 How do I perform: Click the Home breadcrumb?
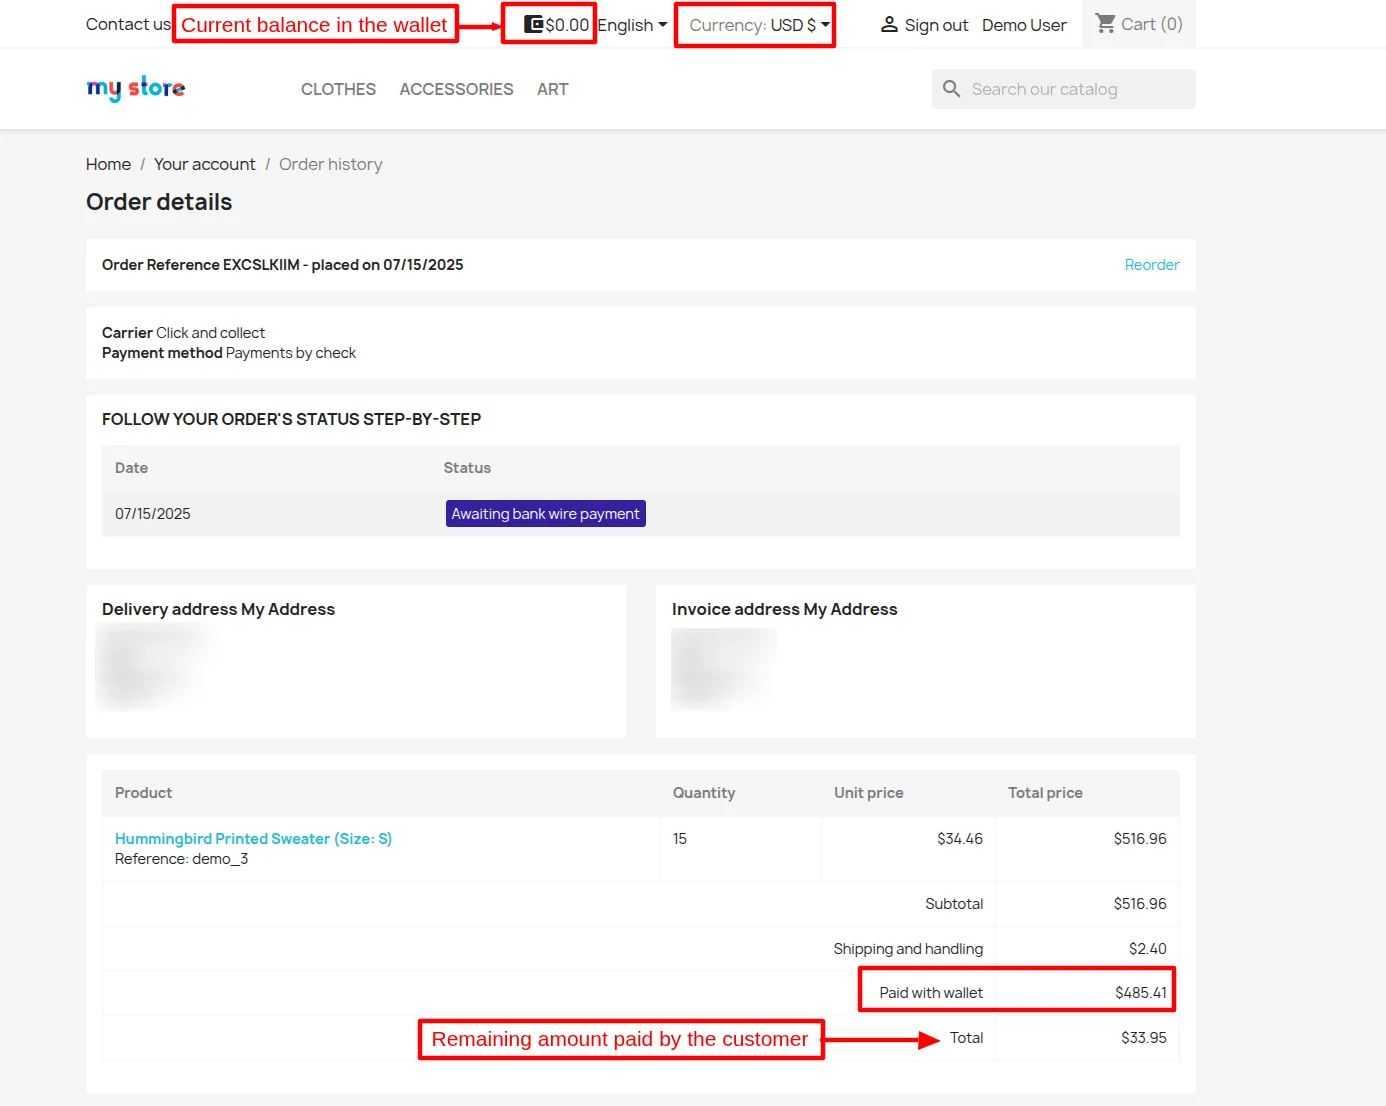(x=108, y=164)
